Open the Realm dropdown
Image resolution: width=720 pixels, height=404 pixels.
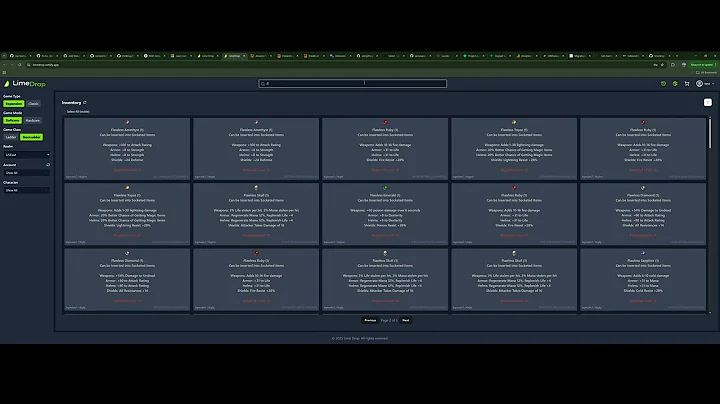click(27, 155)
